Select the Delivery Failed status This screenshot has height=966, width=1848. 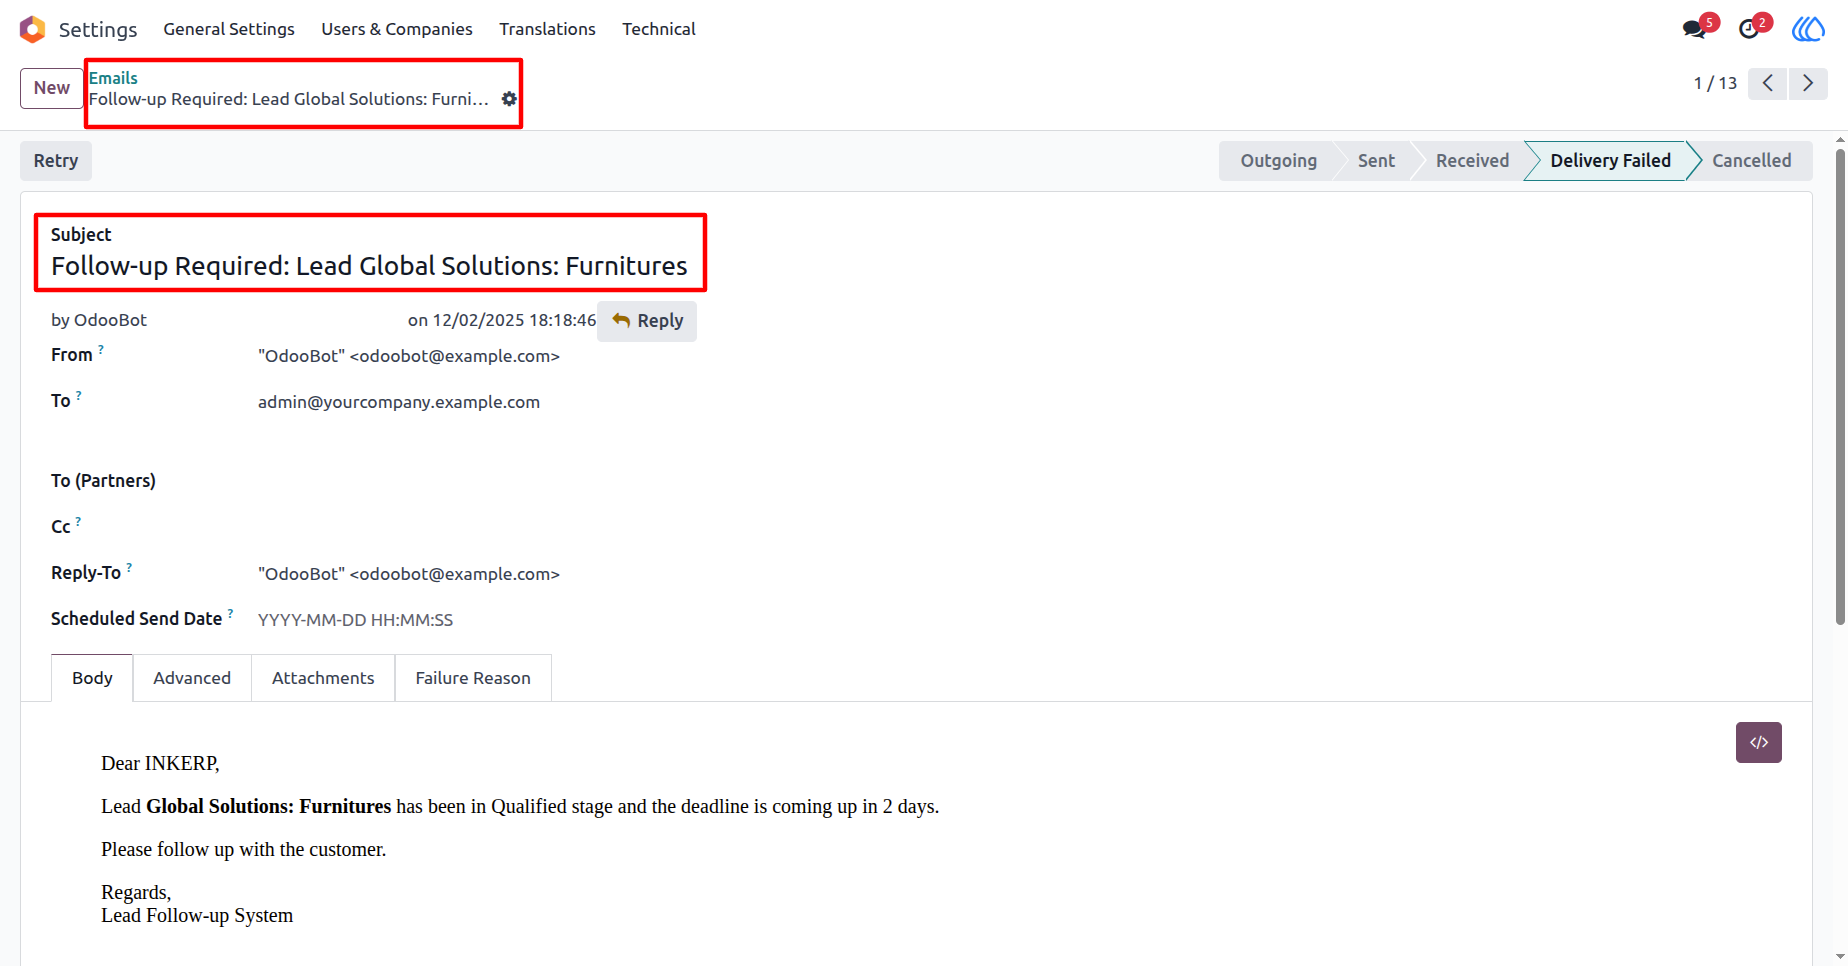[1610, 161]
